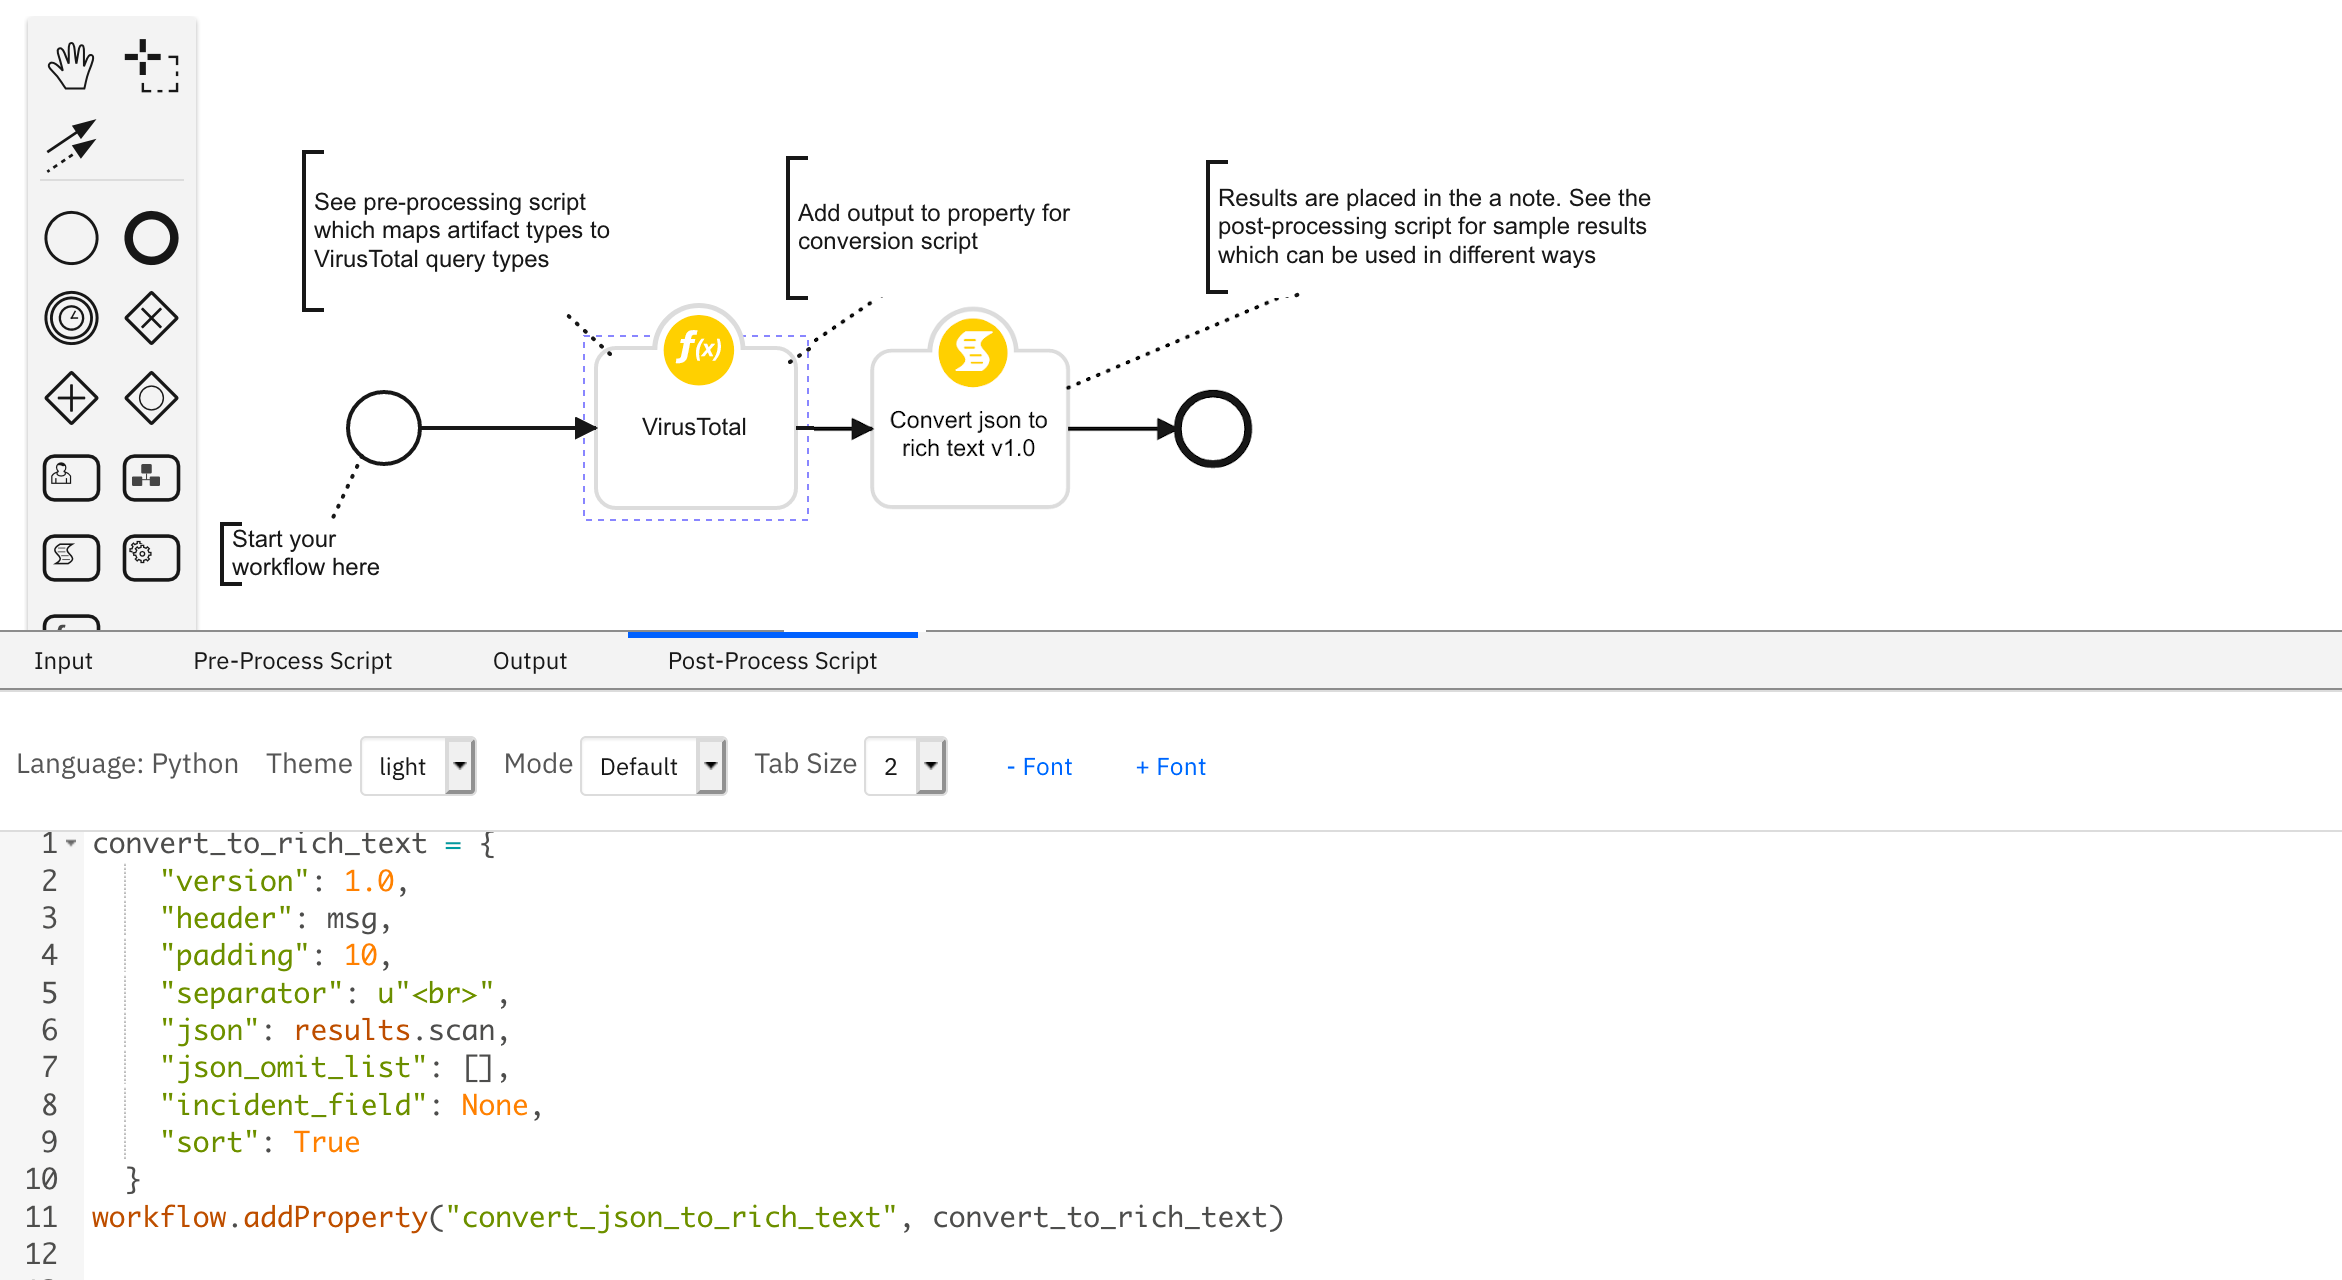Activate the hand pan tool
The width and height of the screenshot is (2342, 1280).
pyautogui.click(x=71, y=66)
